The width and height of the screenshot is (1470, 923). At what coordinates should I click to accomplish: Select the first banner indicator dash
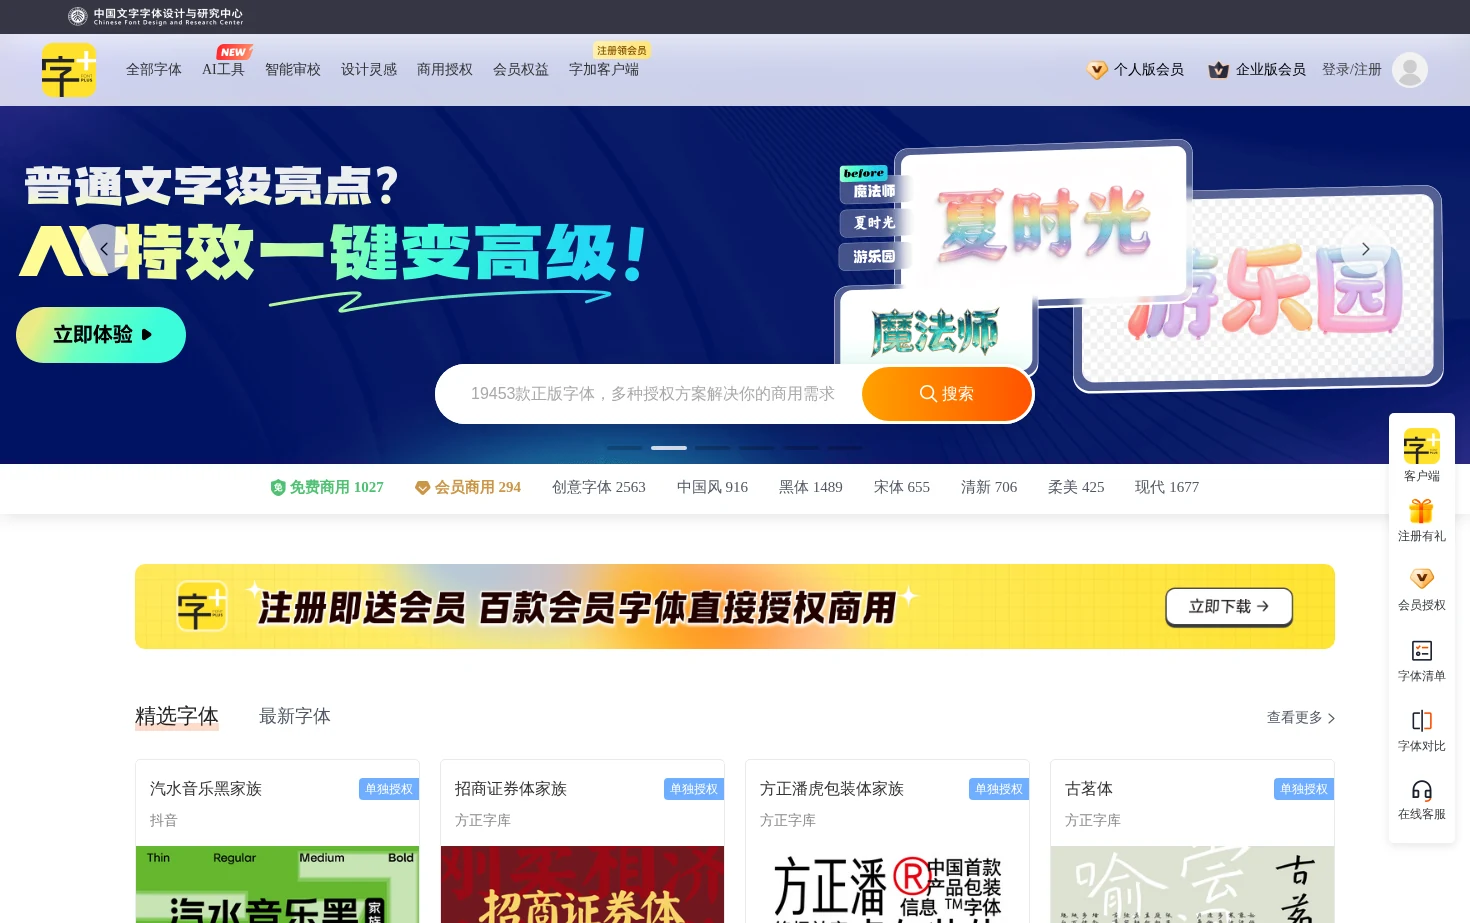(x=625, y=448)
